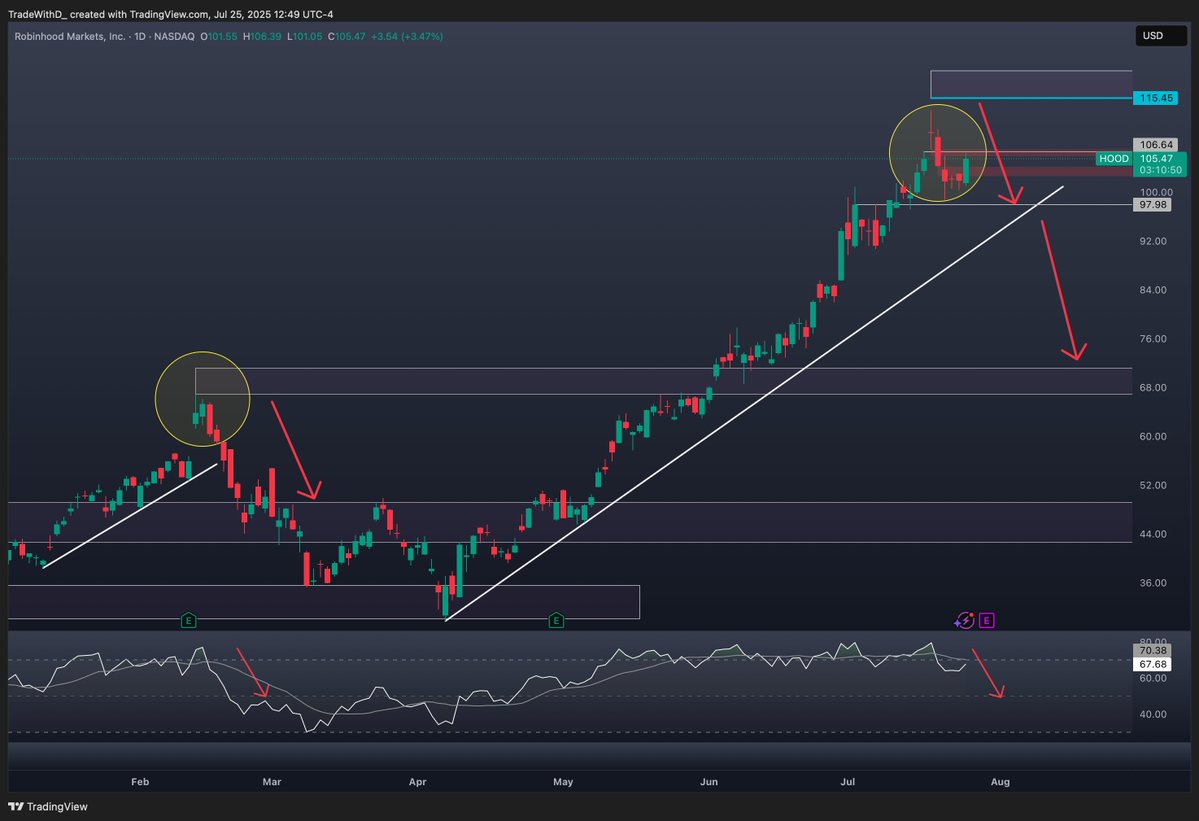Click the high value H106.39
Screen dimensions: 1199x821
[262, 36]
